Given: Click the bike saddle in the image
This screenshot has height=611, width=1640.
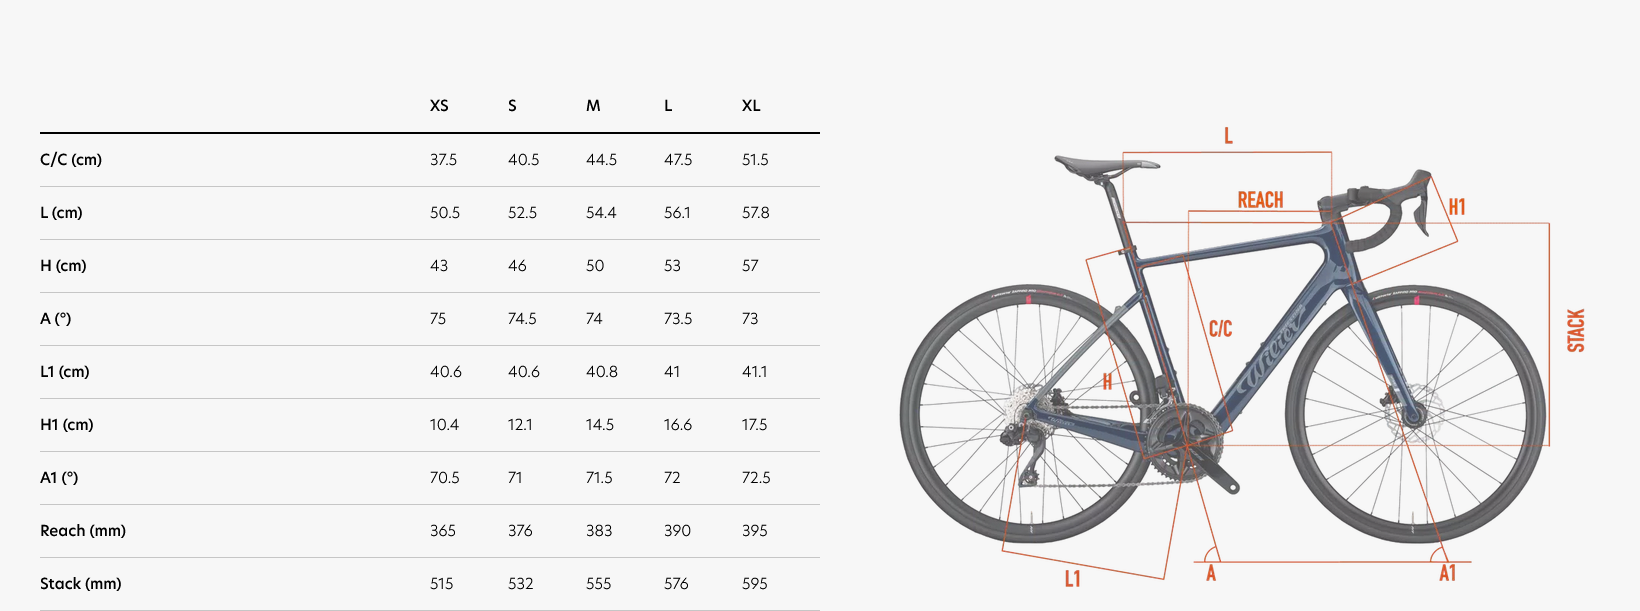Looking at the screenshot, I should [1105, 164].
